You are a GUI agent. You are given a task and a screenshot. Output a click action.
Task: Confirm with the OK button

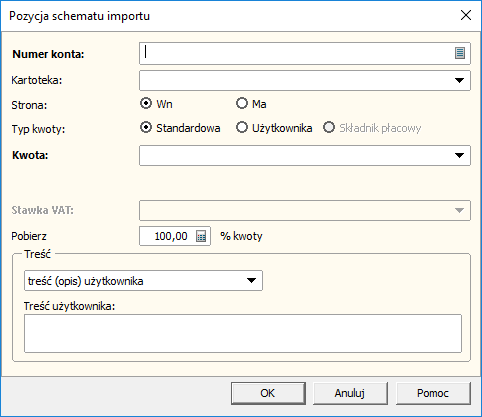(x=268, y=393)
